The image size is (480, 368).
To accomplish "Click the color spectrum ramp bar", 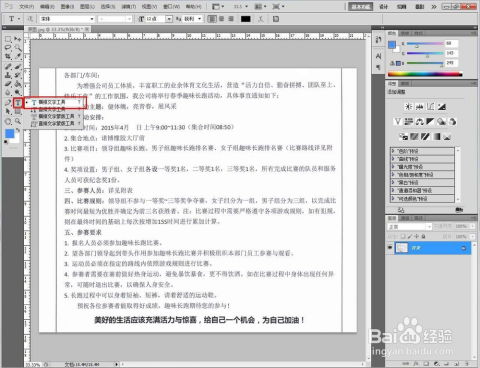I will pos(425,74).
